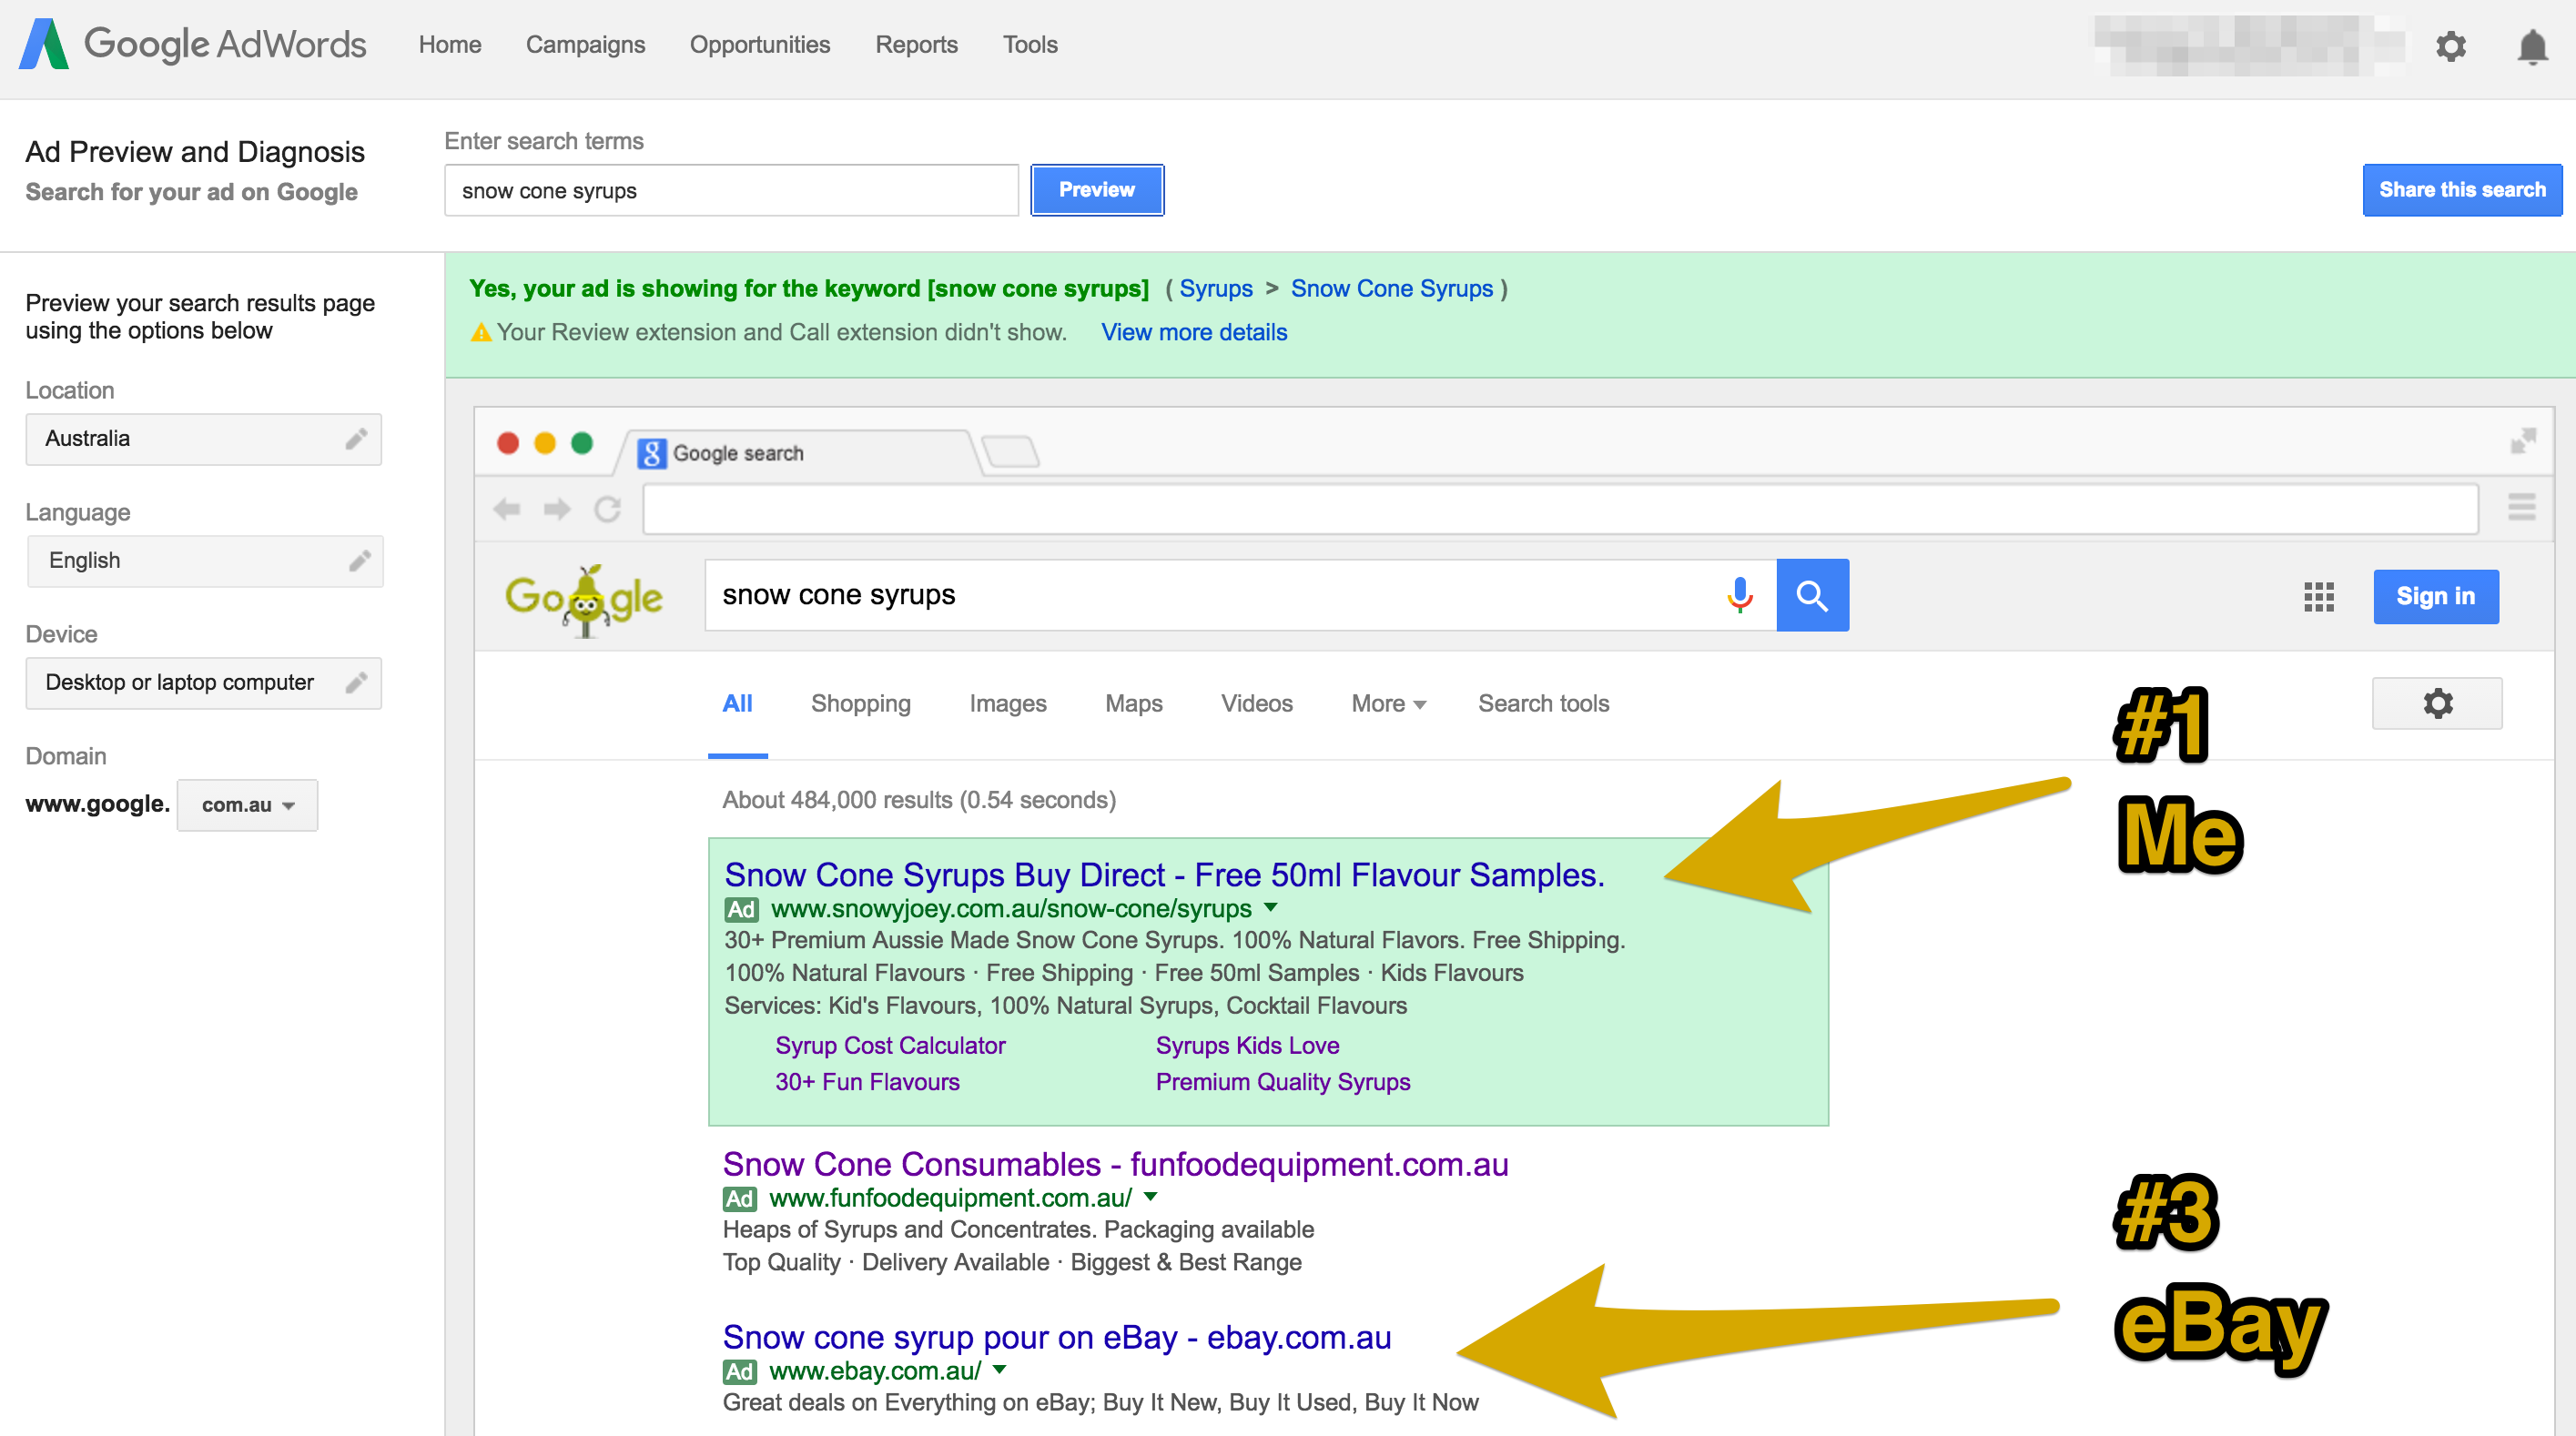Click the Ad badge on funfoodequipment listing
The height and width of the screenshot is (1436, 2576).
(739, 1198)
